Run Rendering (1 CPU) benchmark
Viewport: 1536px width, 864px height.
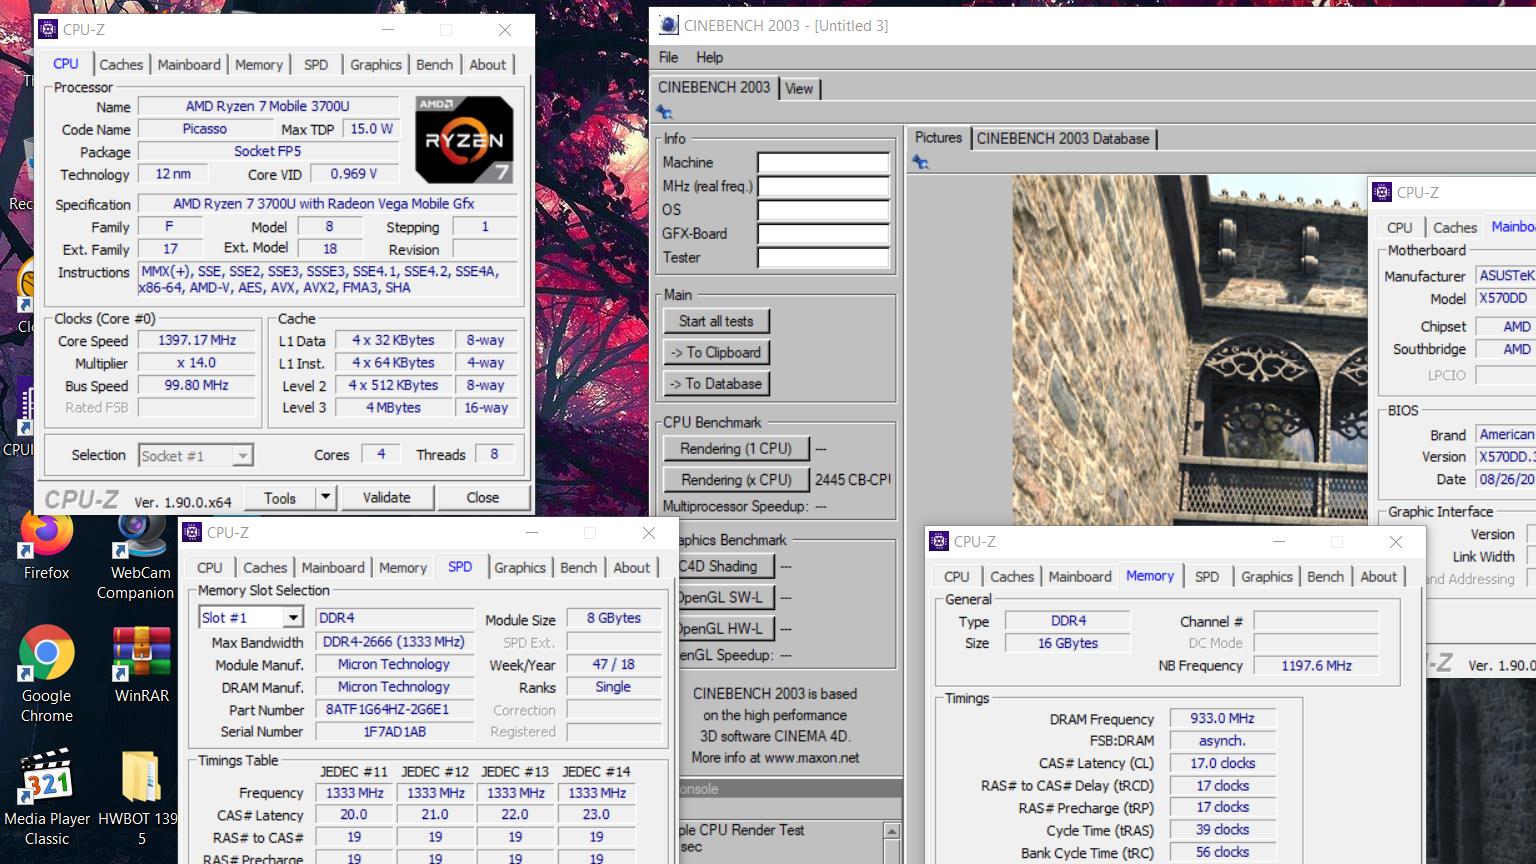736,449
